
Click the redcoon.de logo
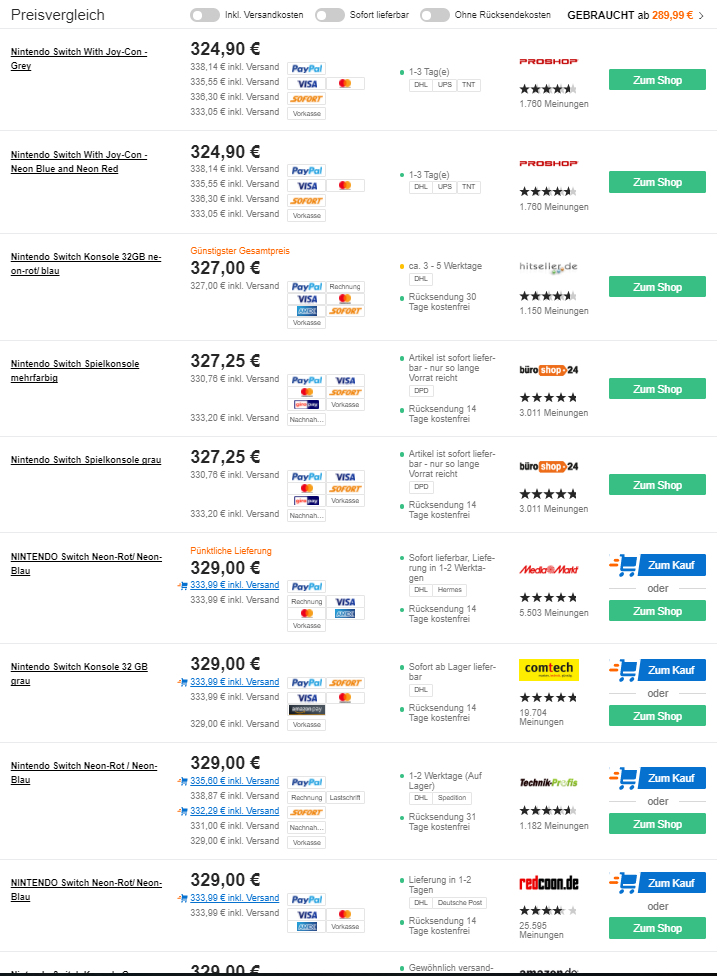(549, 883)
